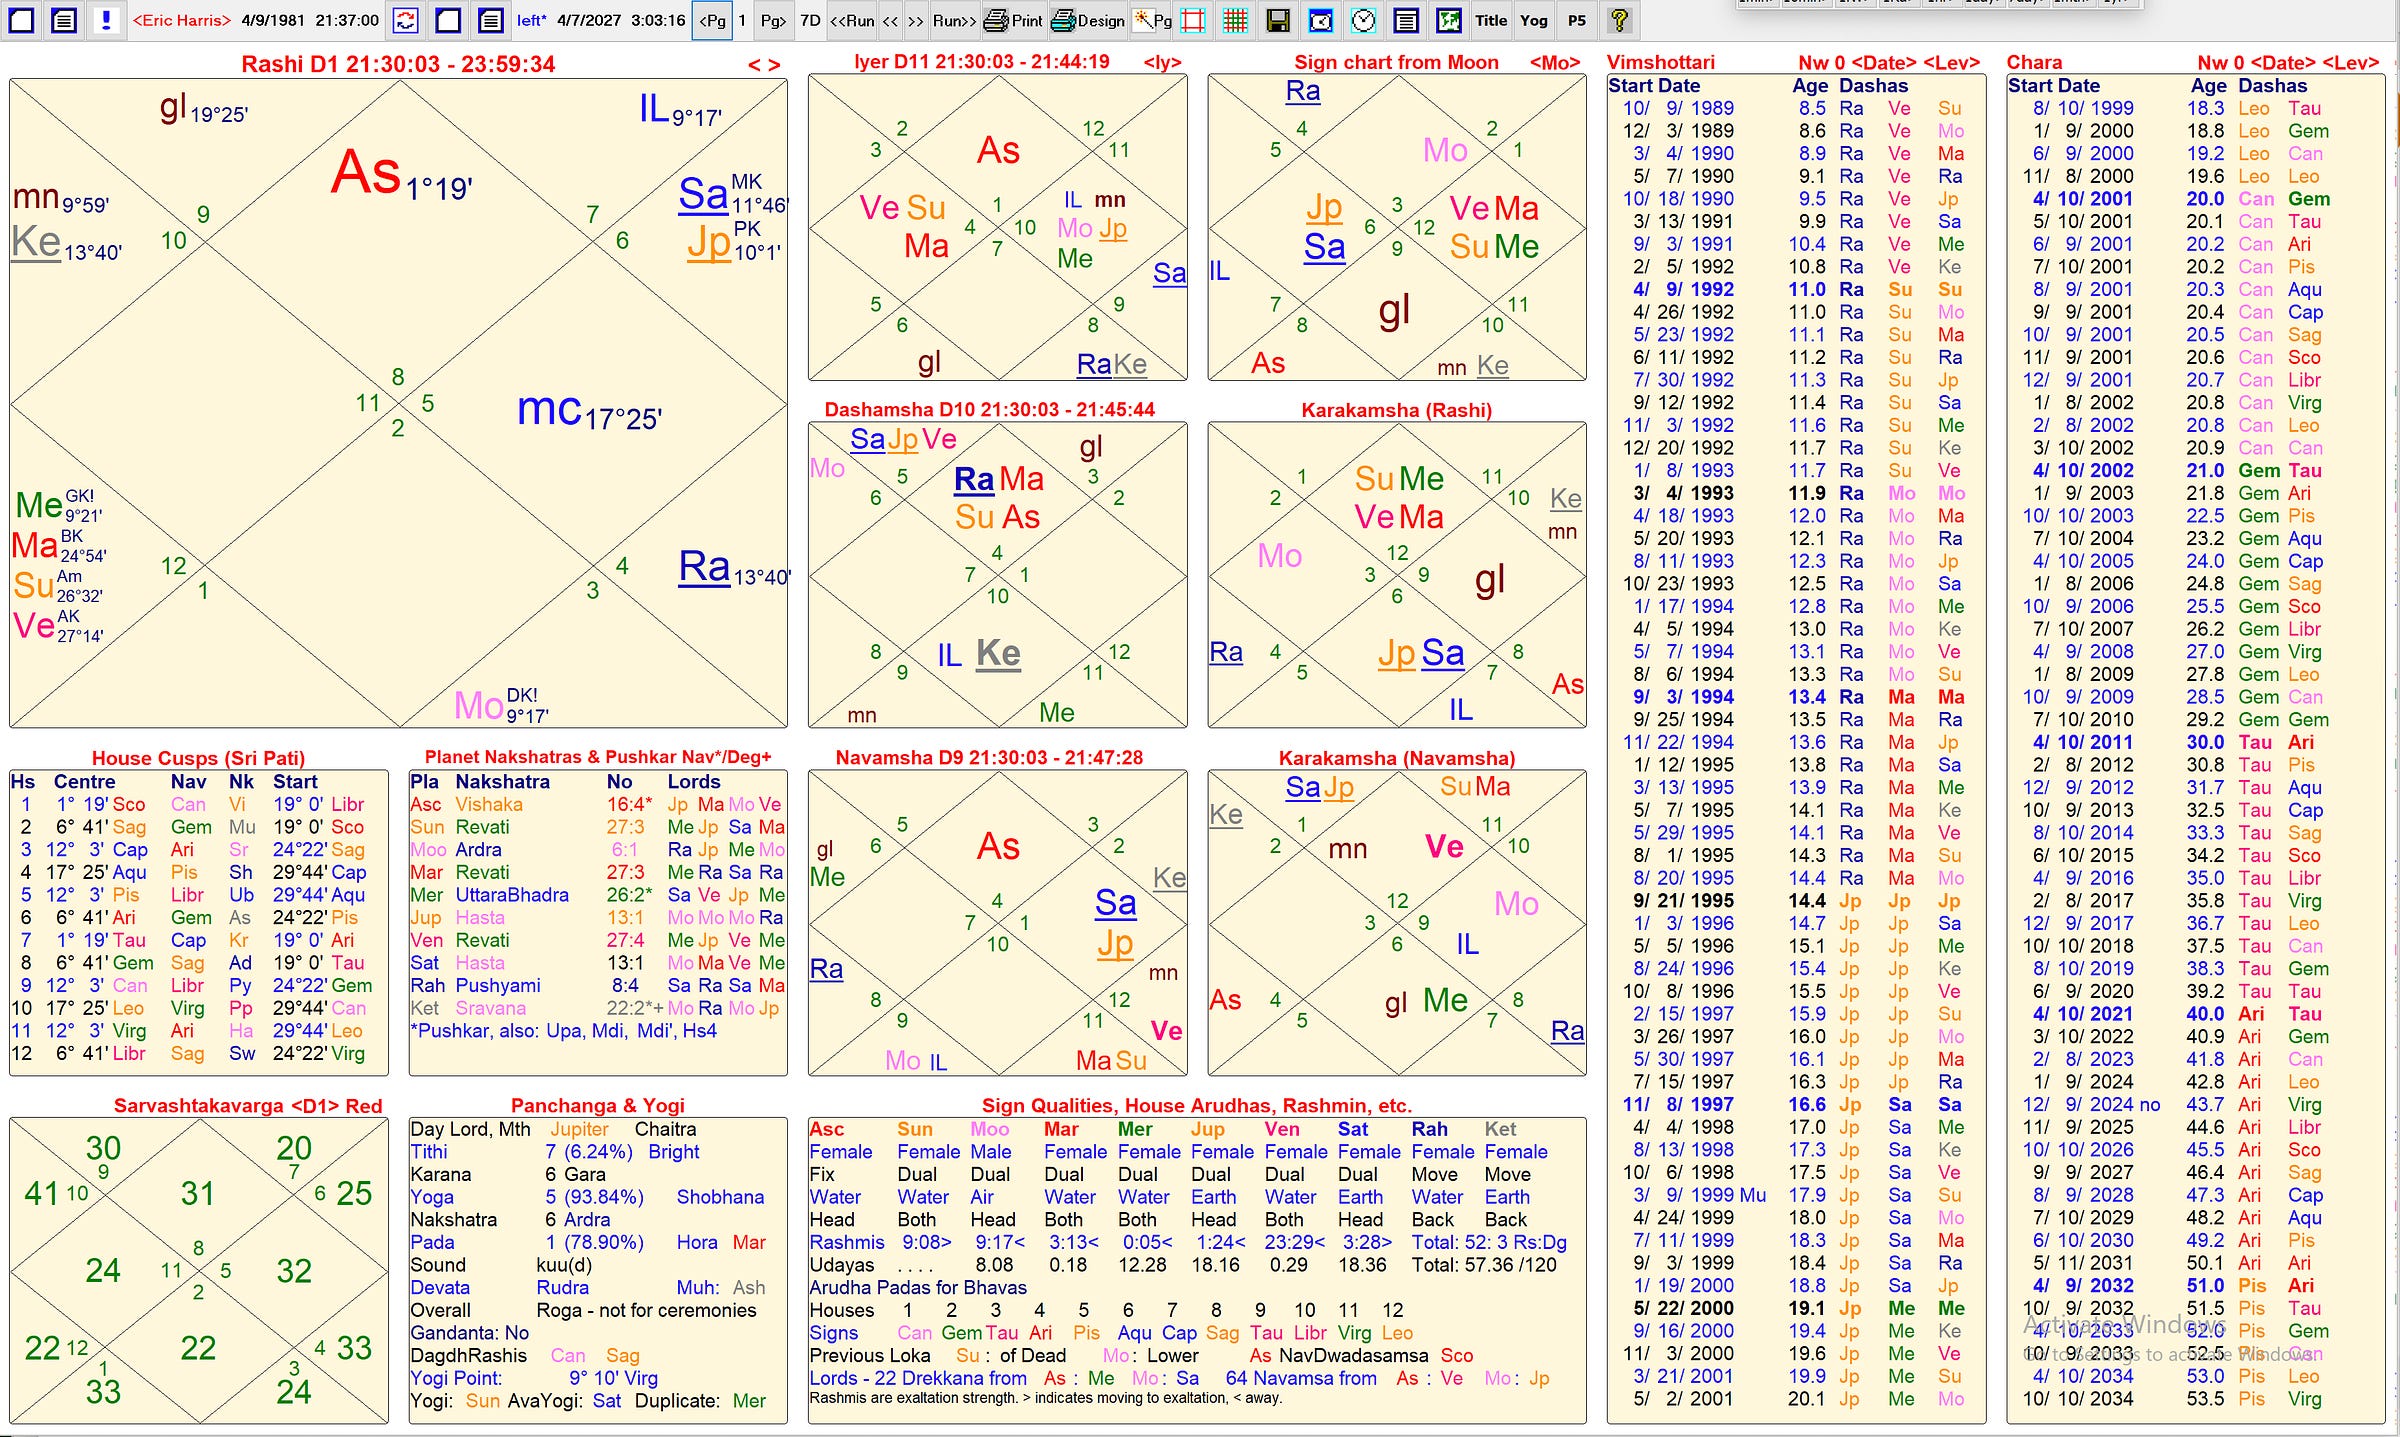2400x1437 pixels.
Task: Go to next page with Pg> button
Action: pos(773,20)
